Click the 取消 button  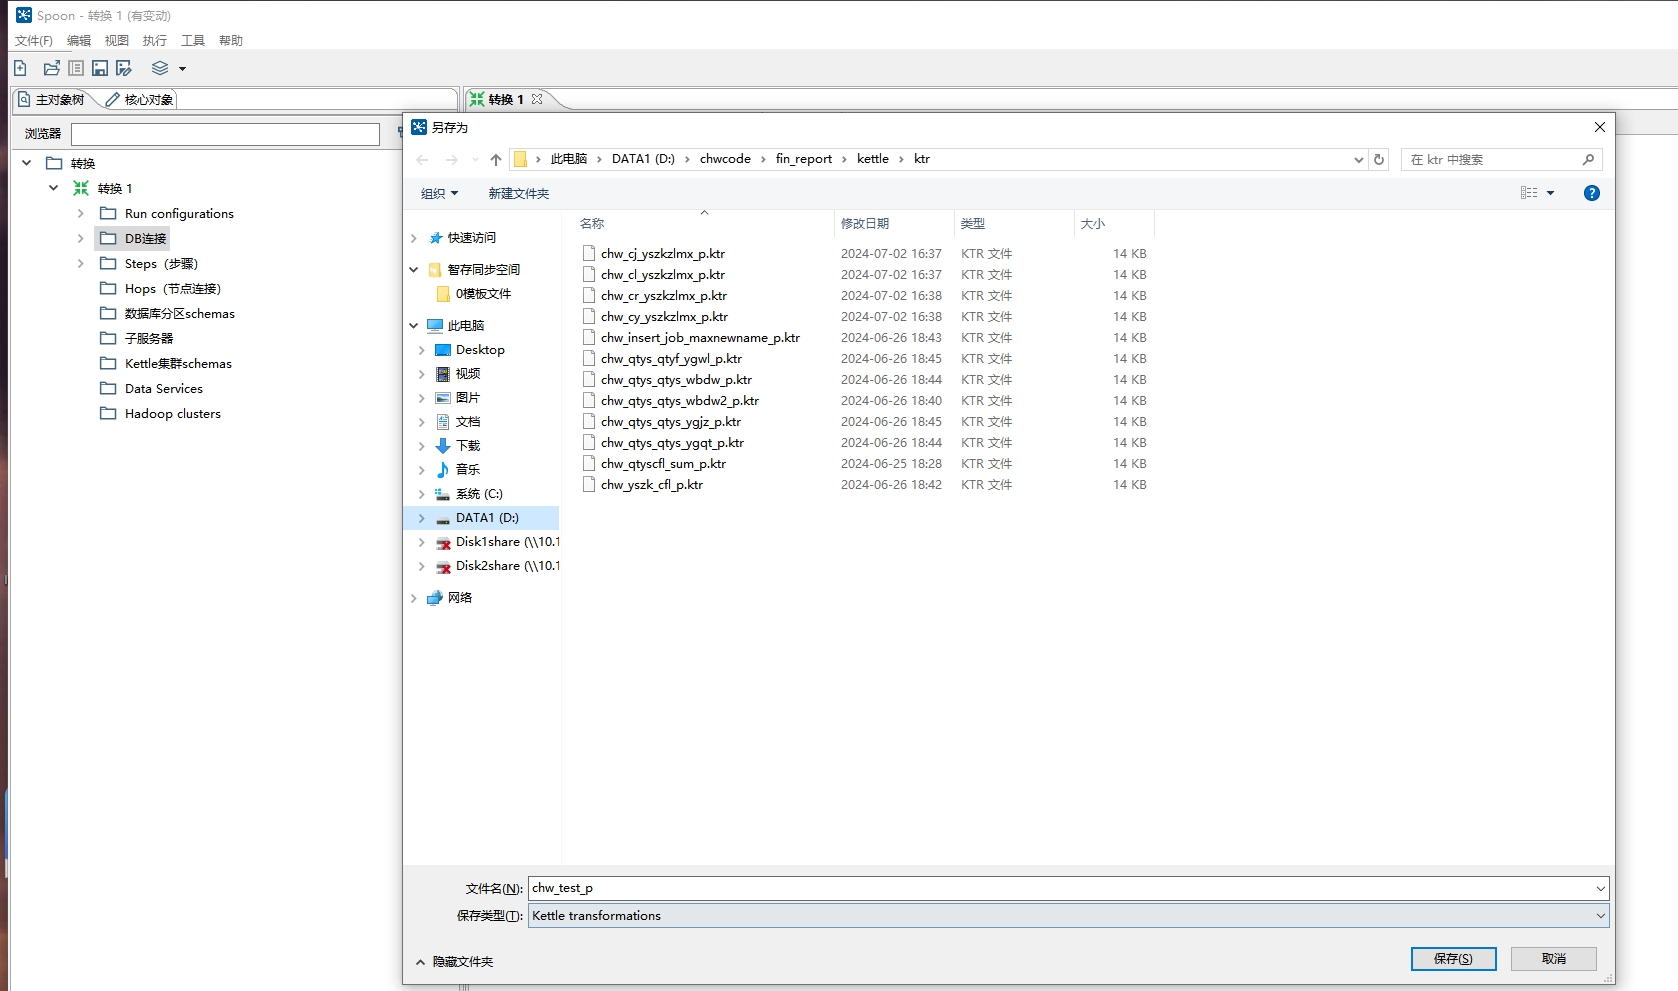click(x=1553, y=959)
